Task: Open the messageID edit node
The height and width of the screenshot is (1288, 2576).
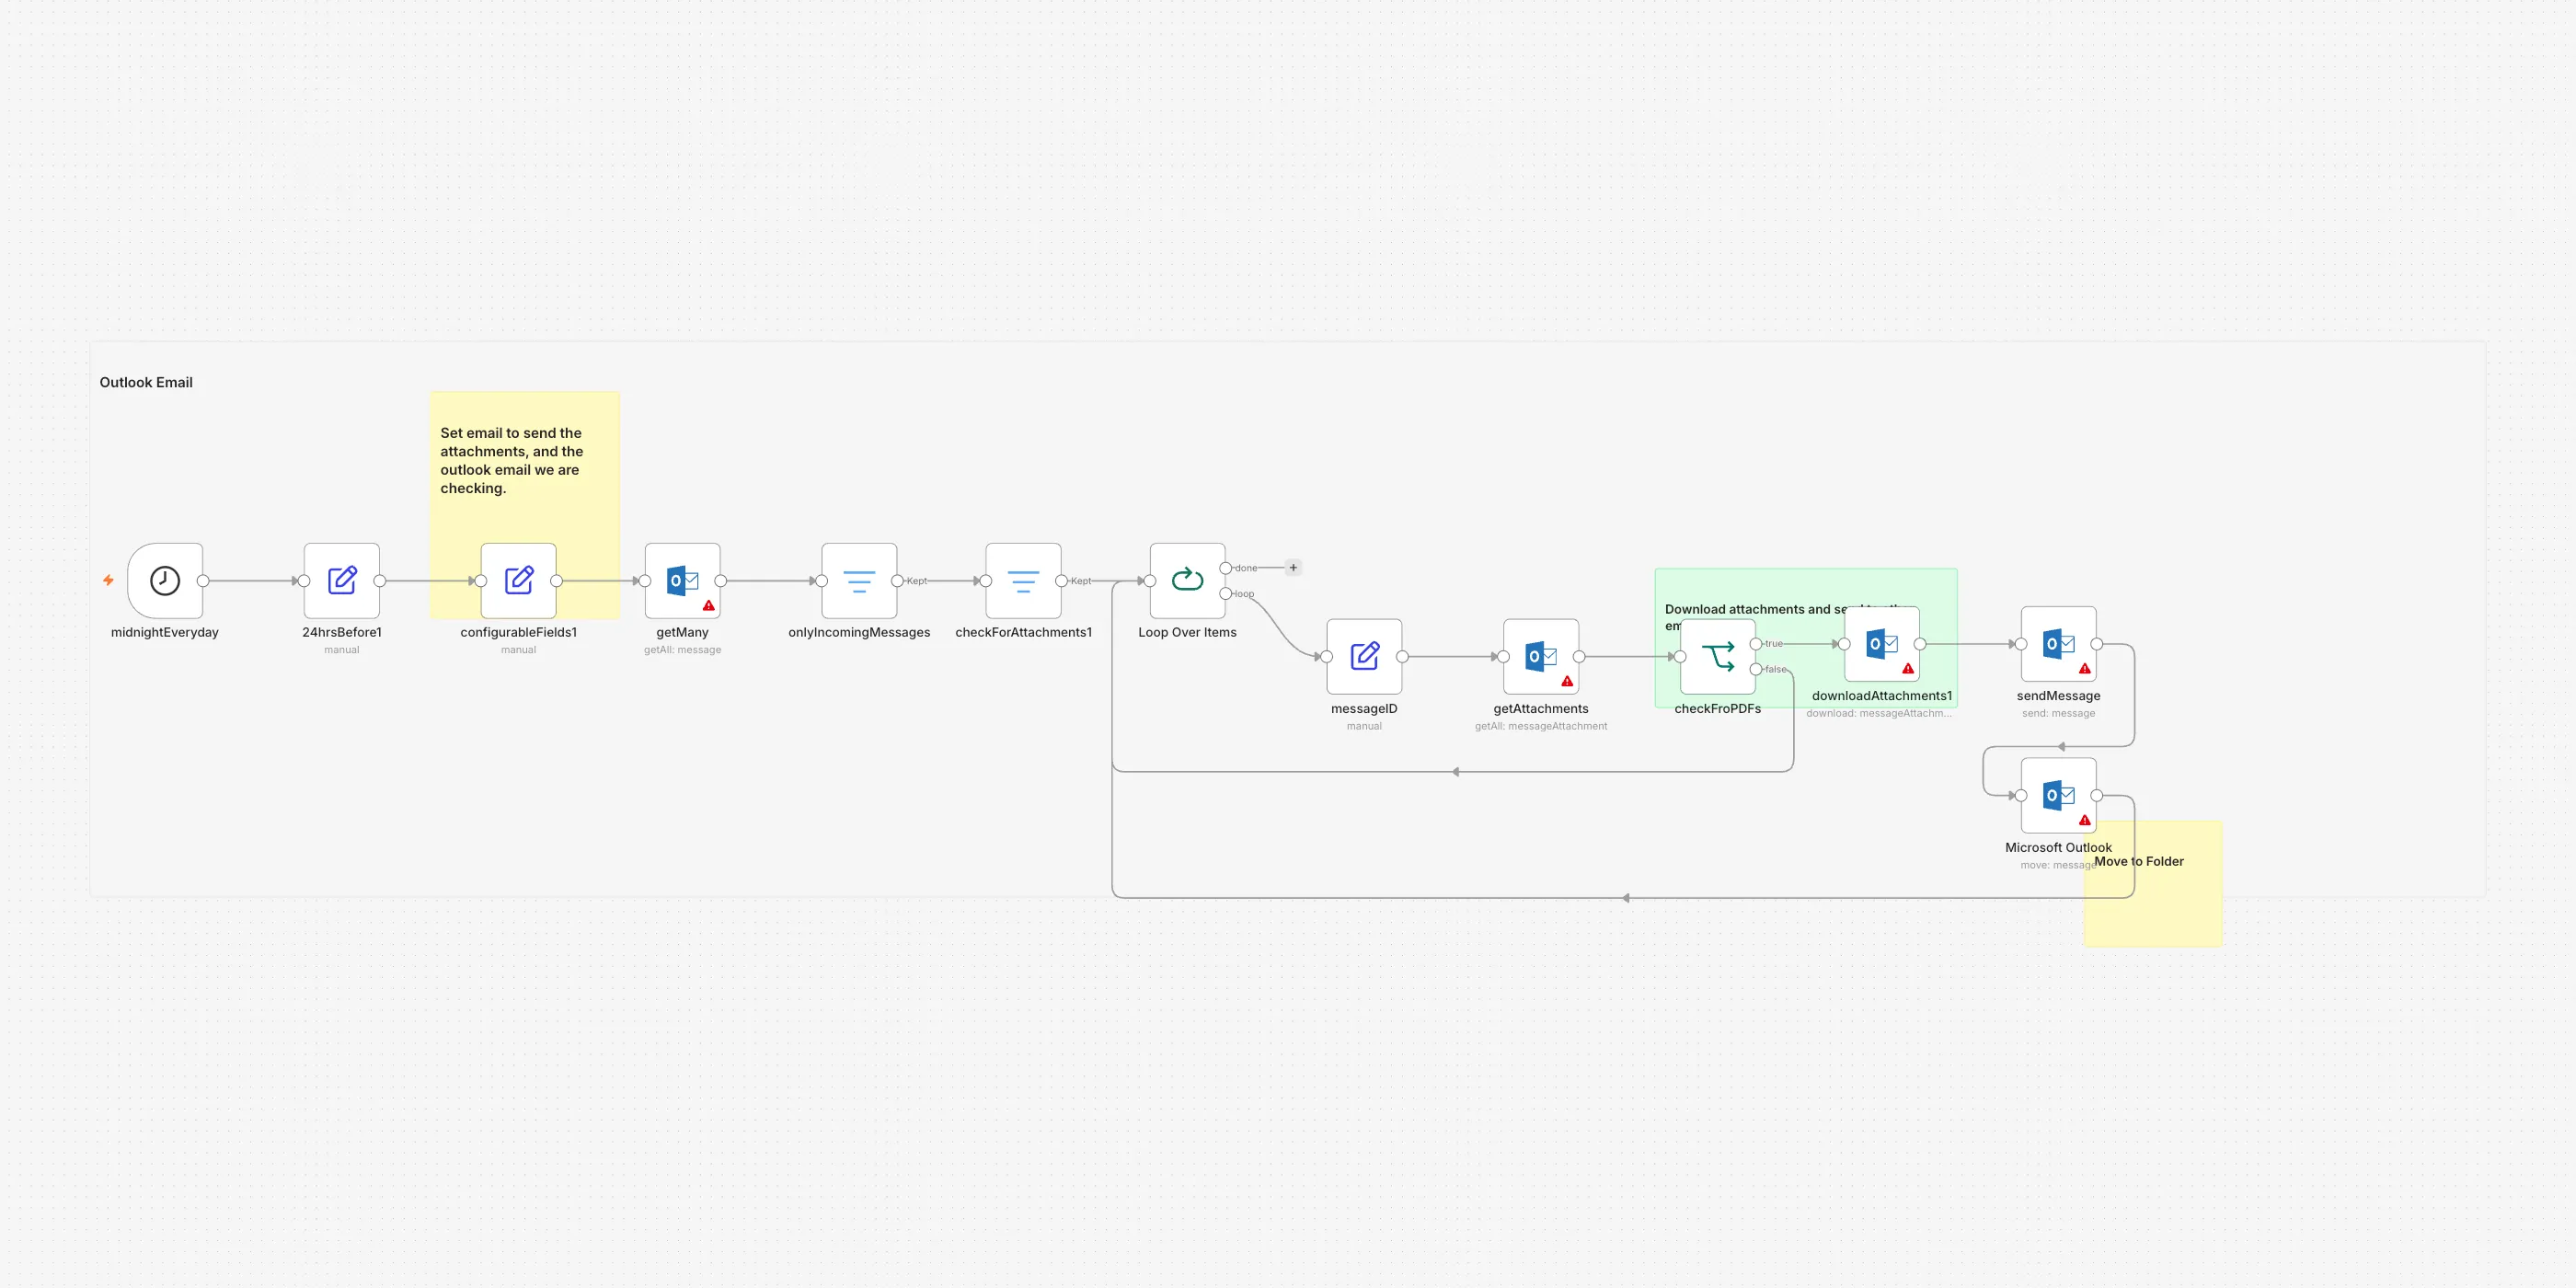Action: (x=1364, y=656)
